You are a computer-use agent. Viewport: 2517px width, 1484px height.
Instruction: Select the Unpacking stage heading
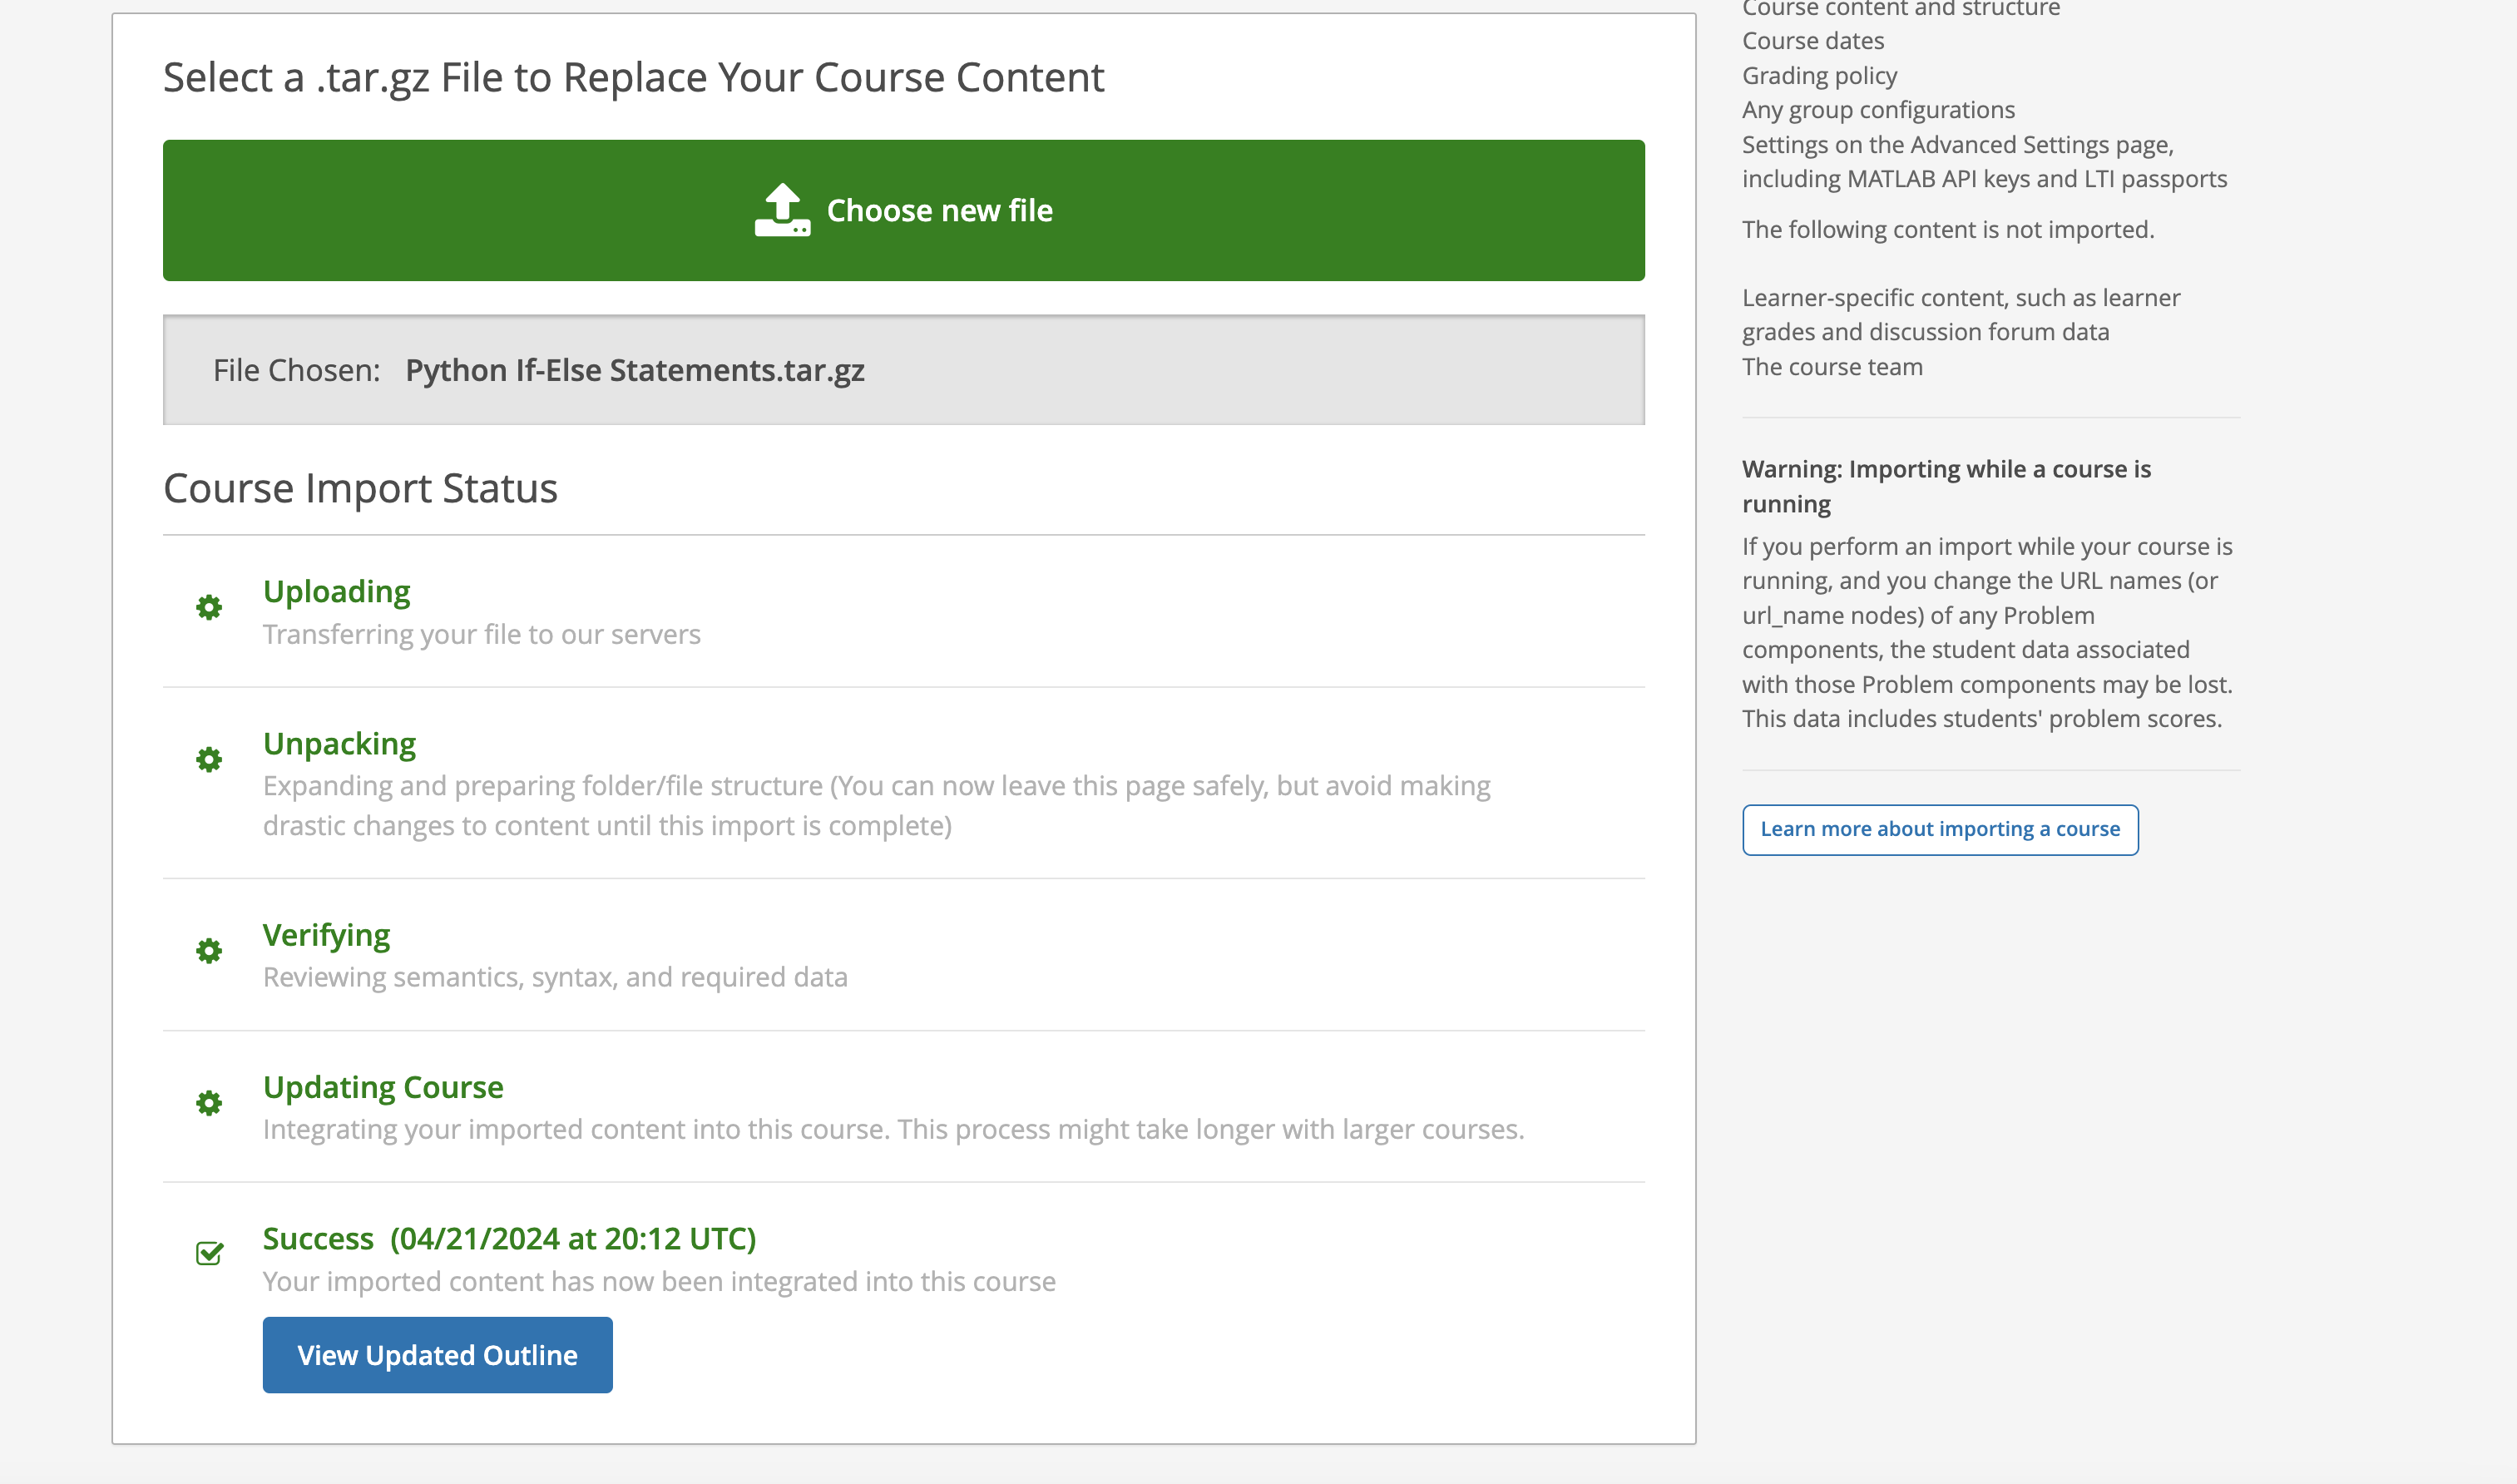point(339,743)
